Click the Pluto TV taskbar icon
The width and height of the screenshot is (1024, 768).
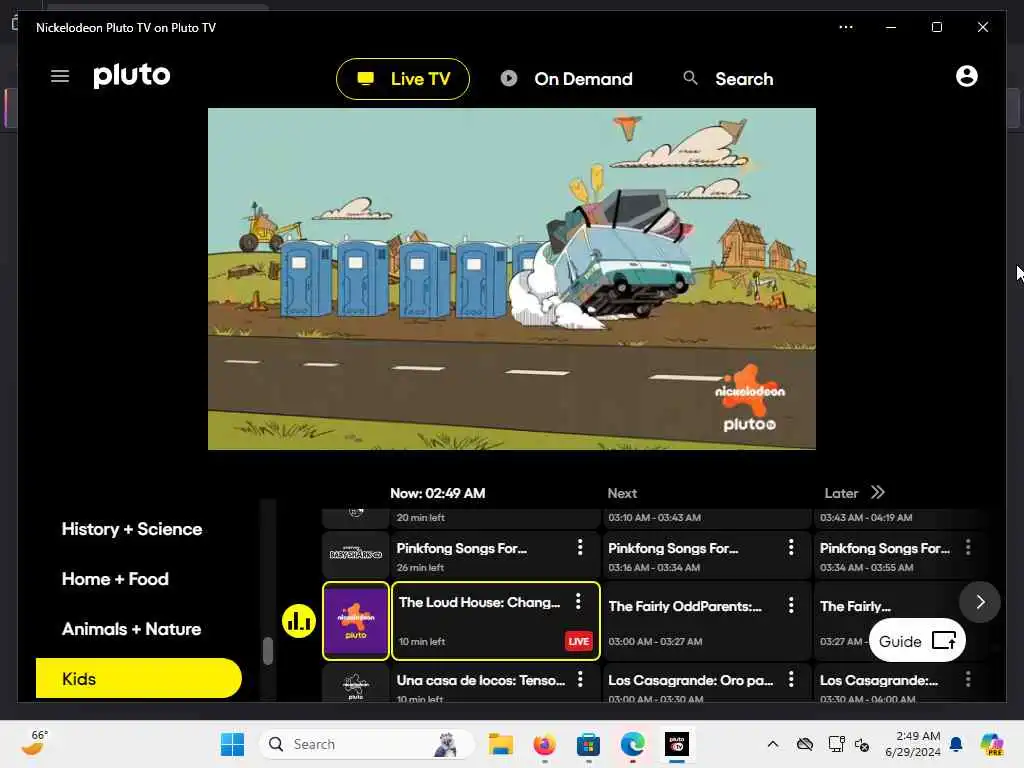(x=677, y=744)
